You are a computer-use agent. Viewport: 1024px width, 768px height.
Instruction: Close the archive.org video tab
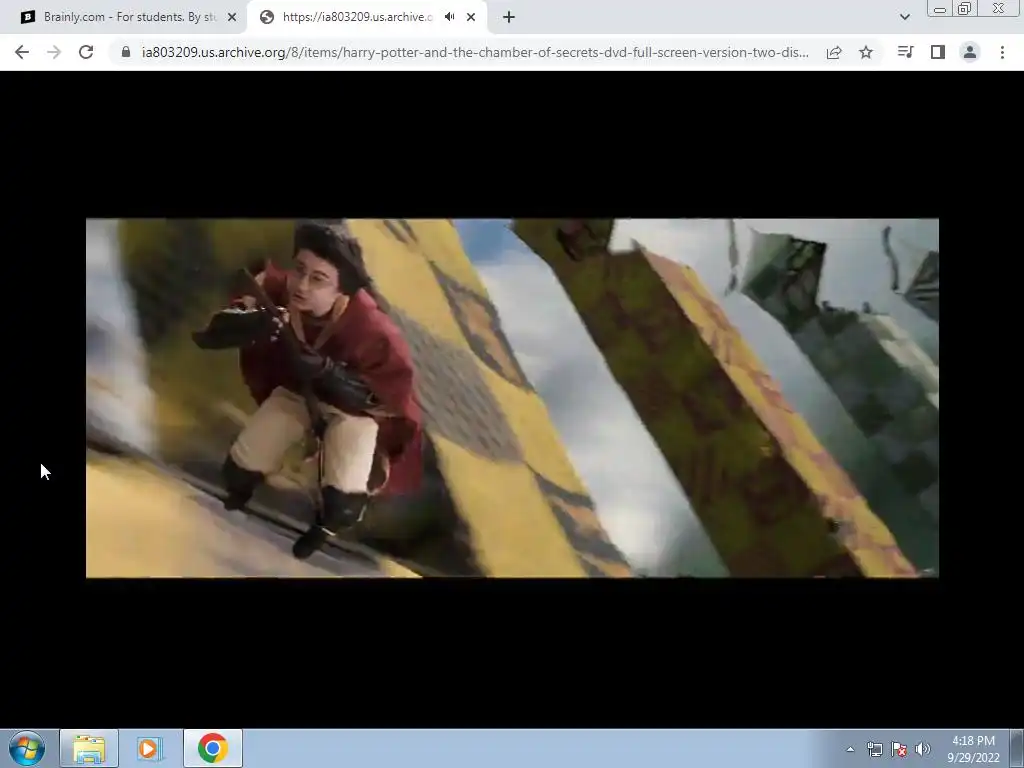[471, 17]
